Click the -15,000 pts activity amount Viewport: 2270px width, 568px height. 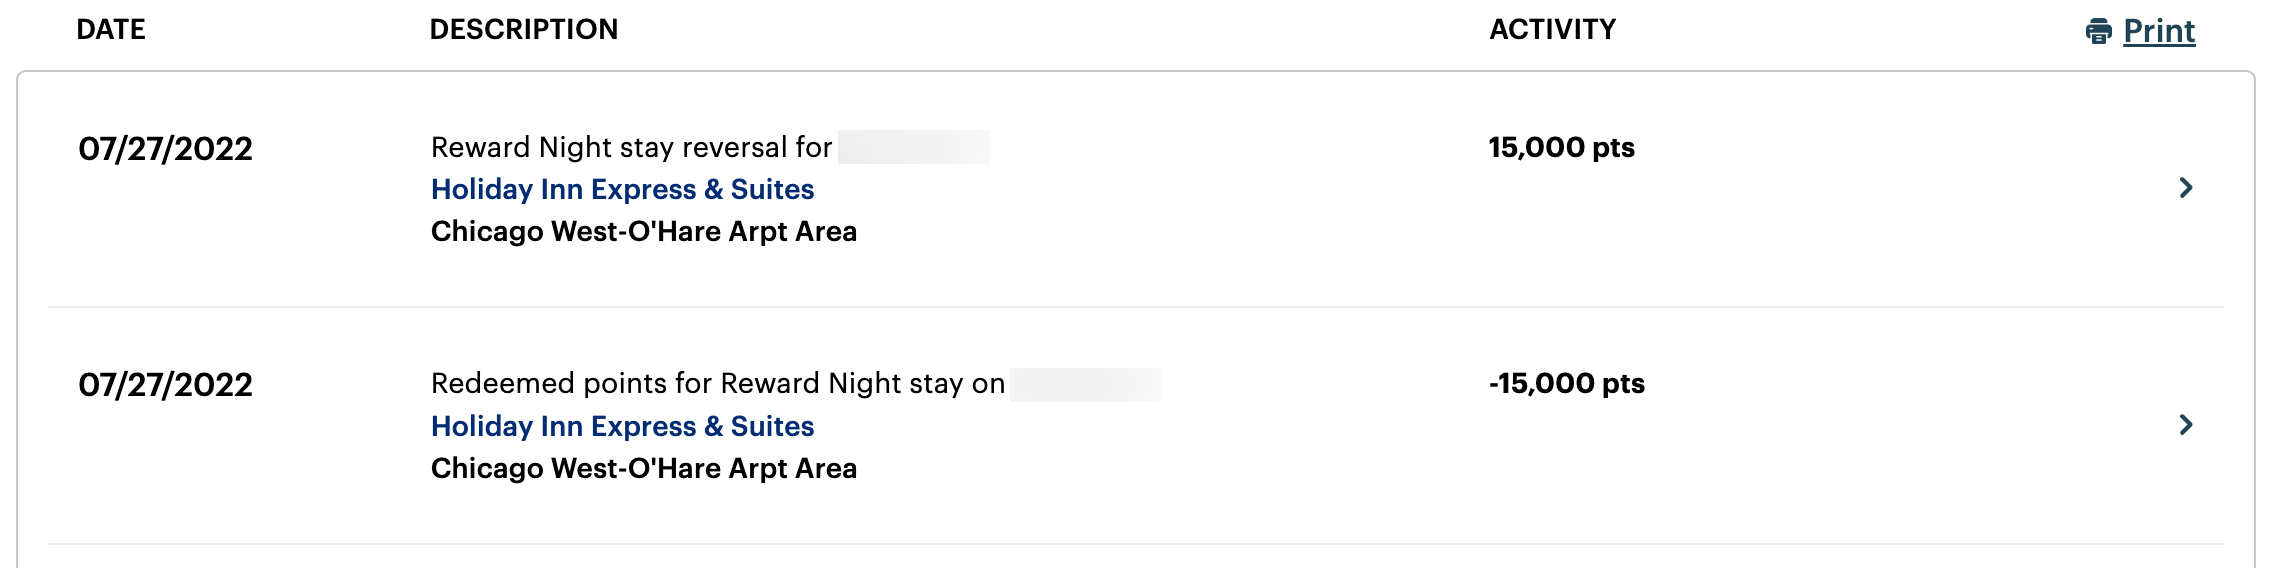point(1566,384)
